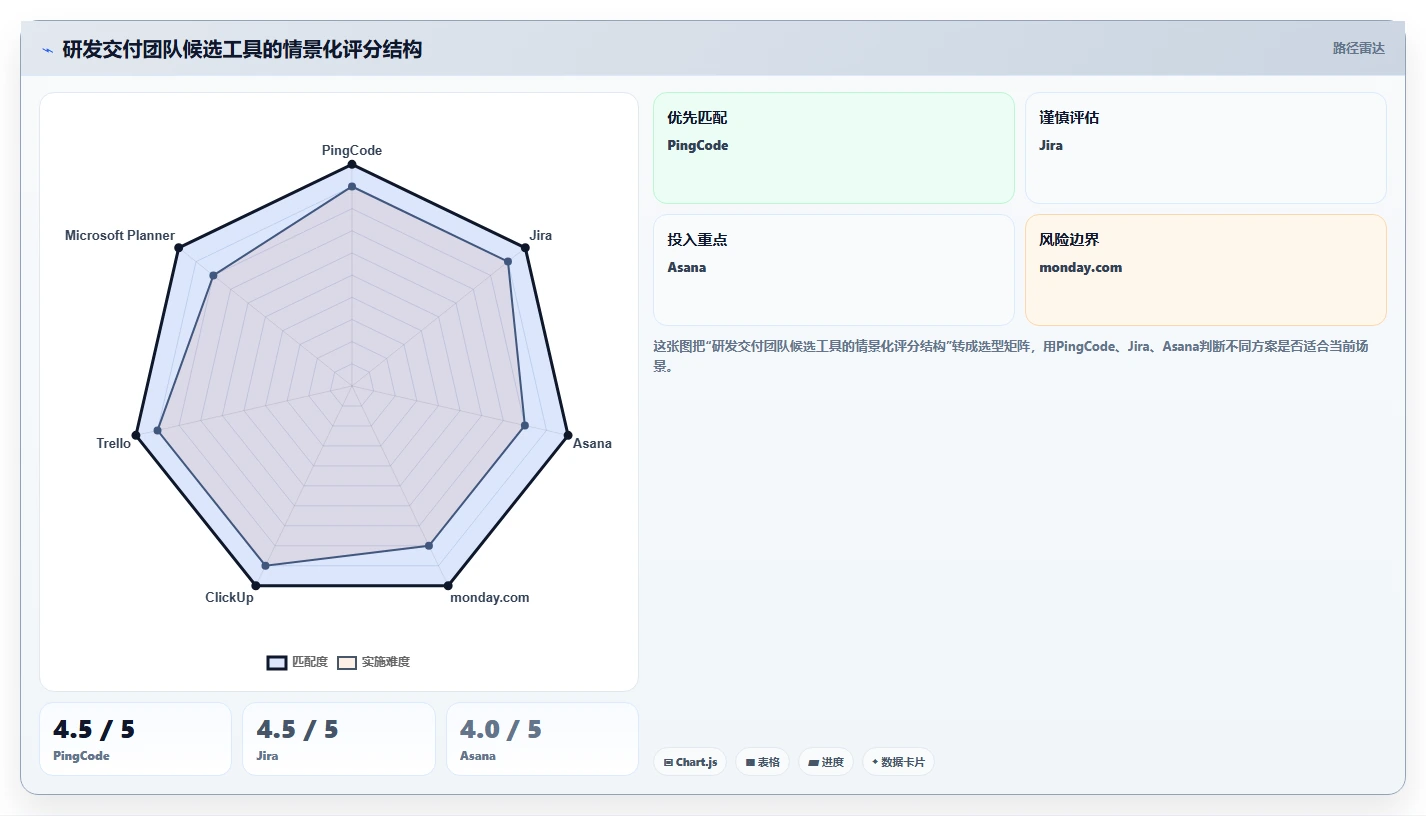Toggle the 实施难度 legend swatch
1426x816 pixels.
pos(347,662)
